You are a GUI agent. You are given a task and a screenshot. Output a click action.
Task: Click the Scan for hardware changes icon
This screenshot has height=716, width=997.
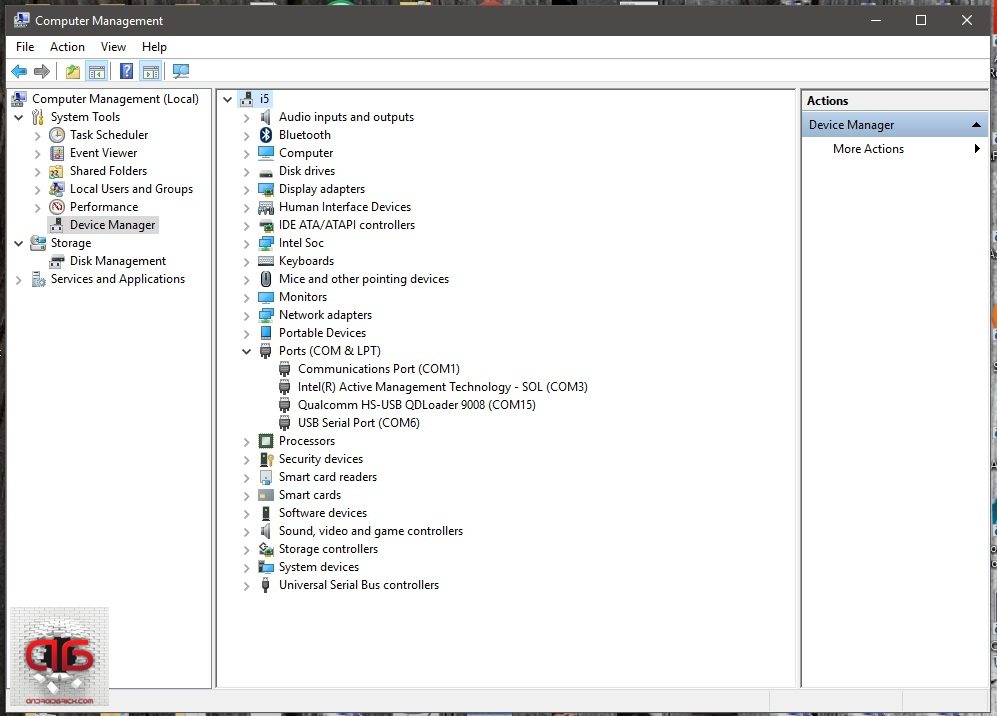click(180, 71)
